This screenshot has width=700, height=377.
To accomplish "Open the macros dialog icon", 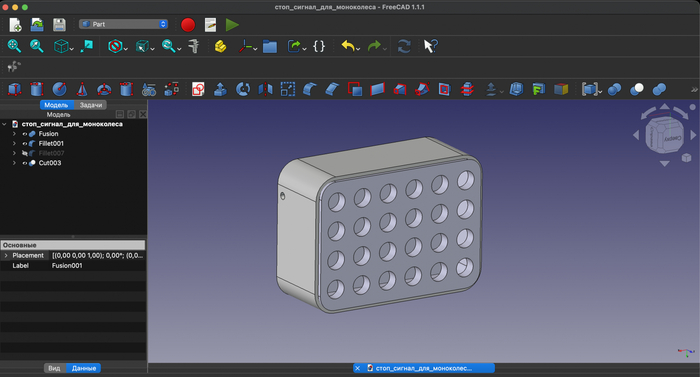I will pyautogui.click(x=210, y=25).
